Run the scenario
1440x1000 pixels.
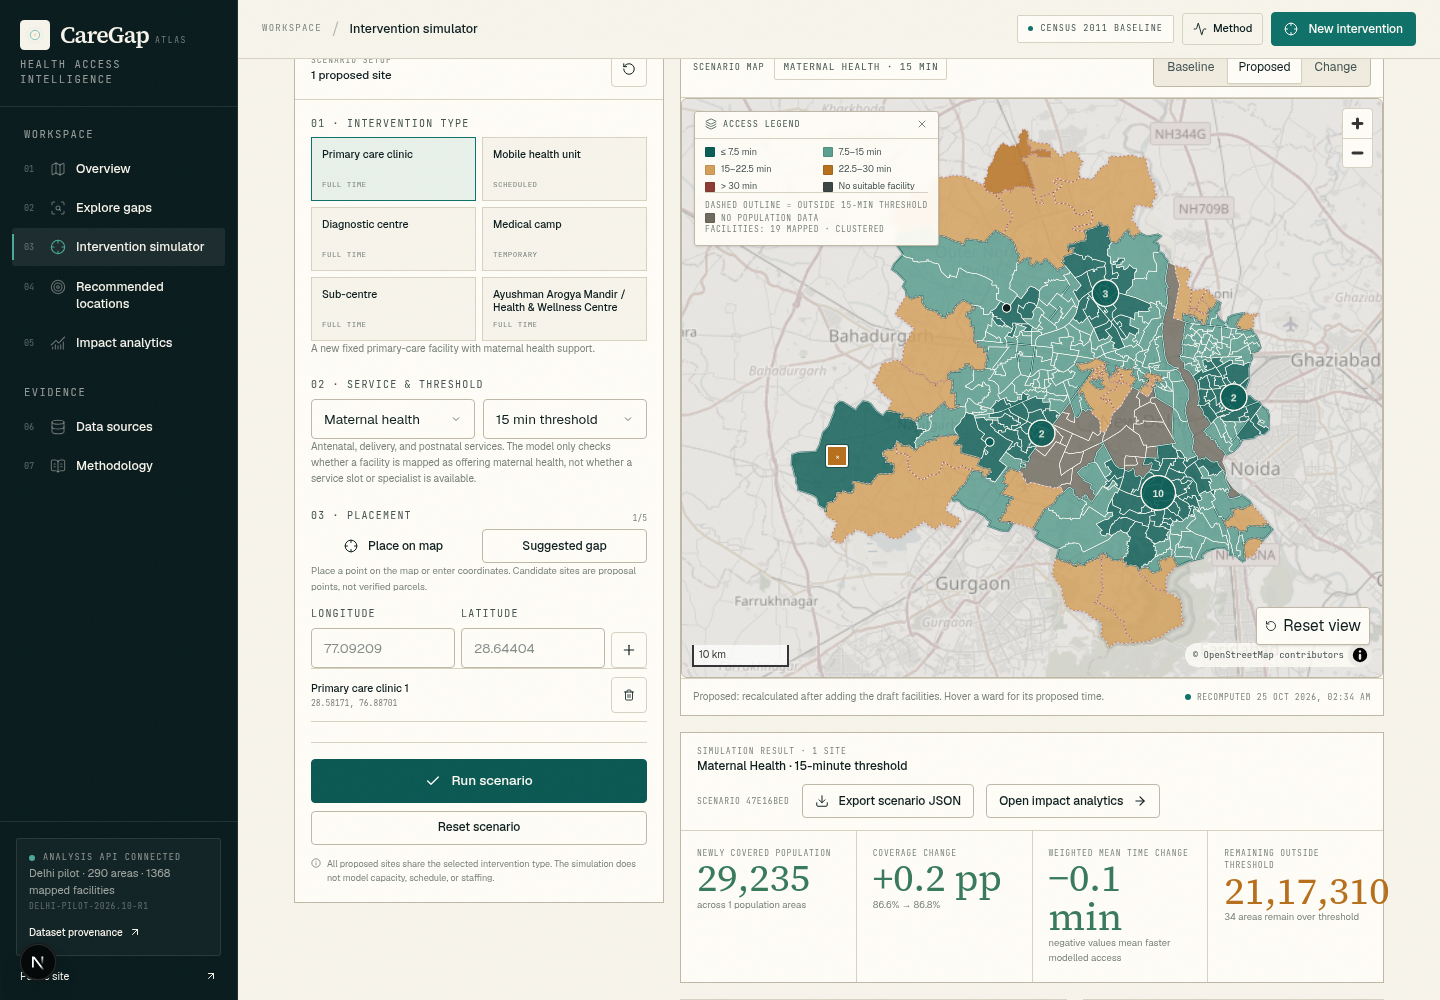pyautogui.click(x=479, y=781)
